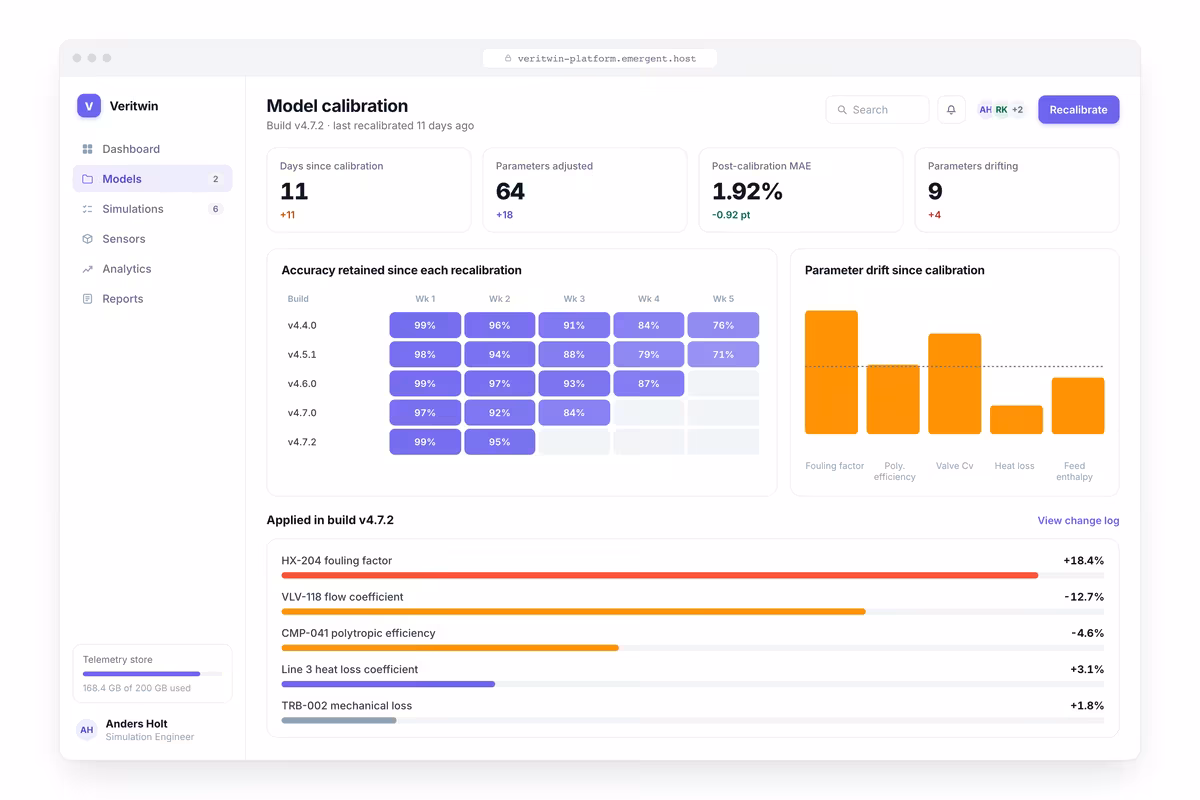Click the +18.4% fouling factor value

[x=1084, y=561]
